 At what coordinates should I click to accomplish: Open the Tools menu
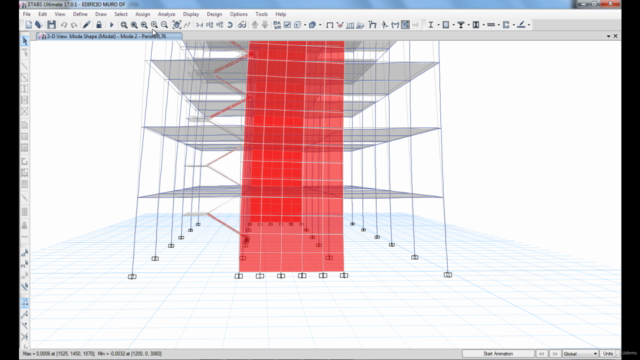point(262,14)
